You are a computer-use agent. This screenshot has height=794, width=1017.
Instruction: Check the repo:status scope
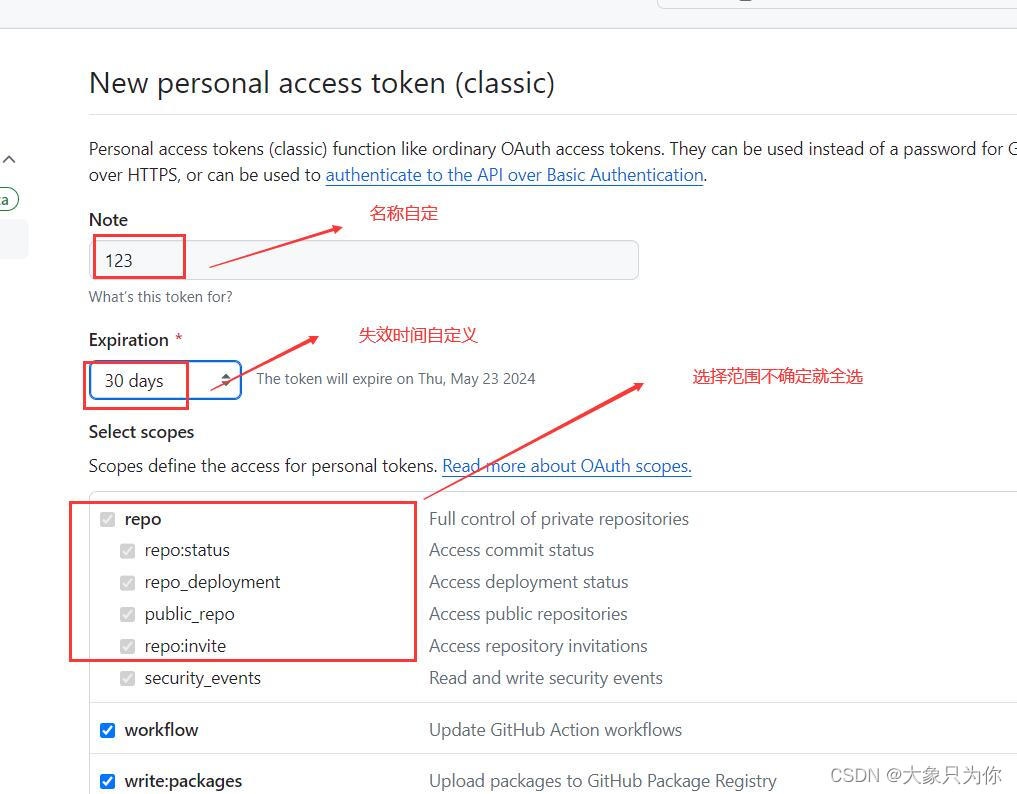pyautogui.click(x=127, y=550)
